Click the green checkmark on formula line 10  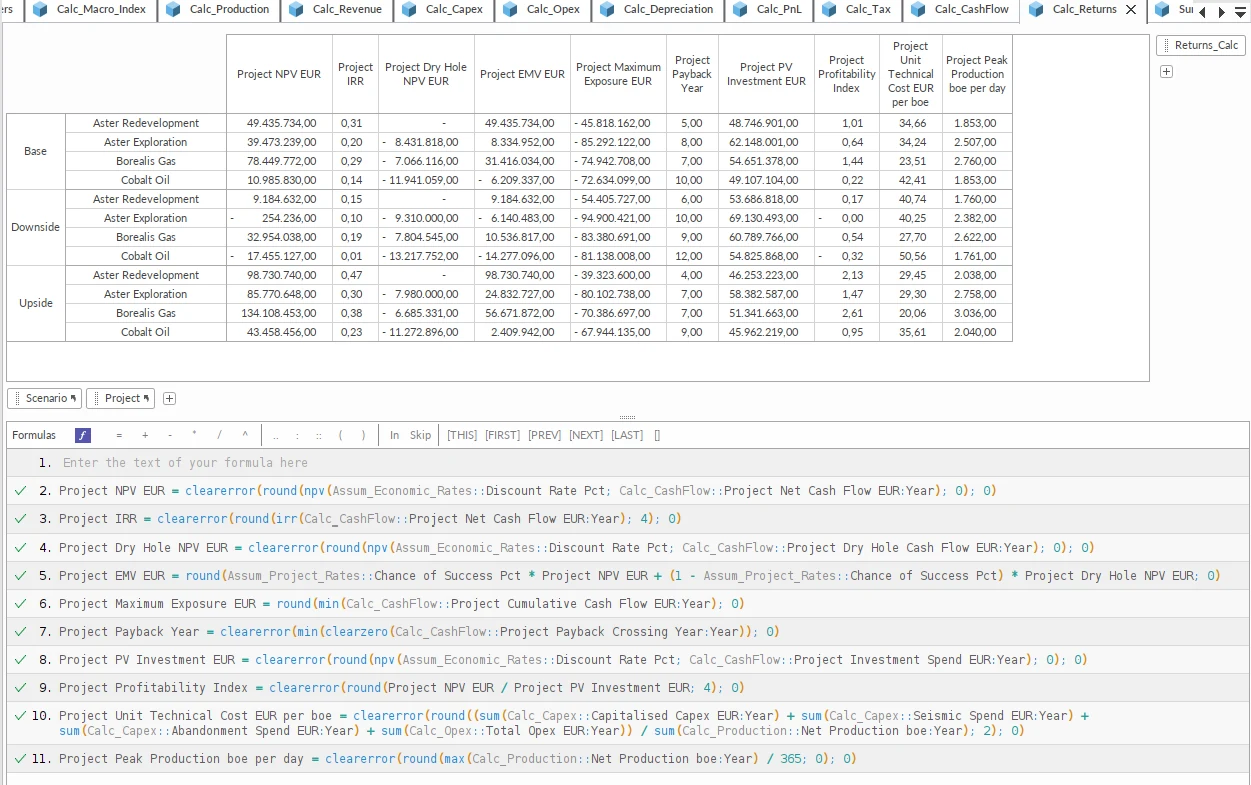click(20, 715)
